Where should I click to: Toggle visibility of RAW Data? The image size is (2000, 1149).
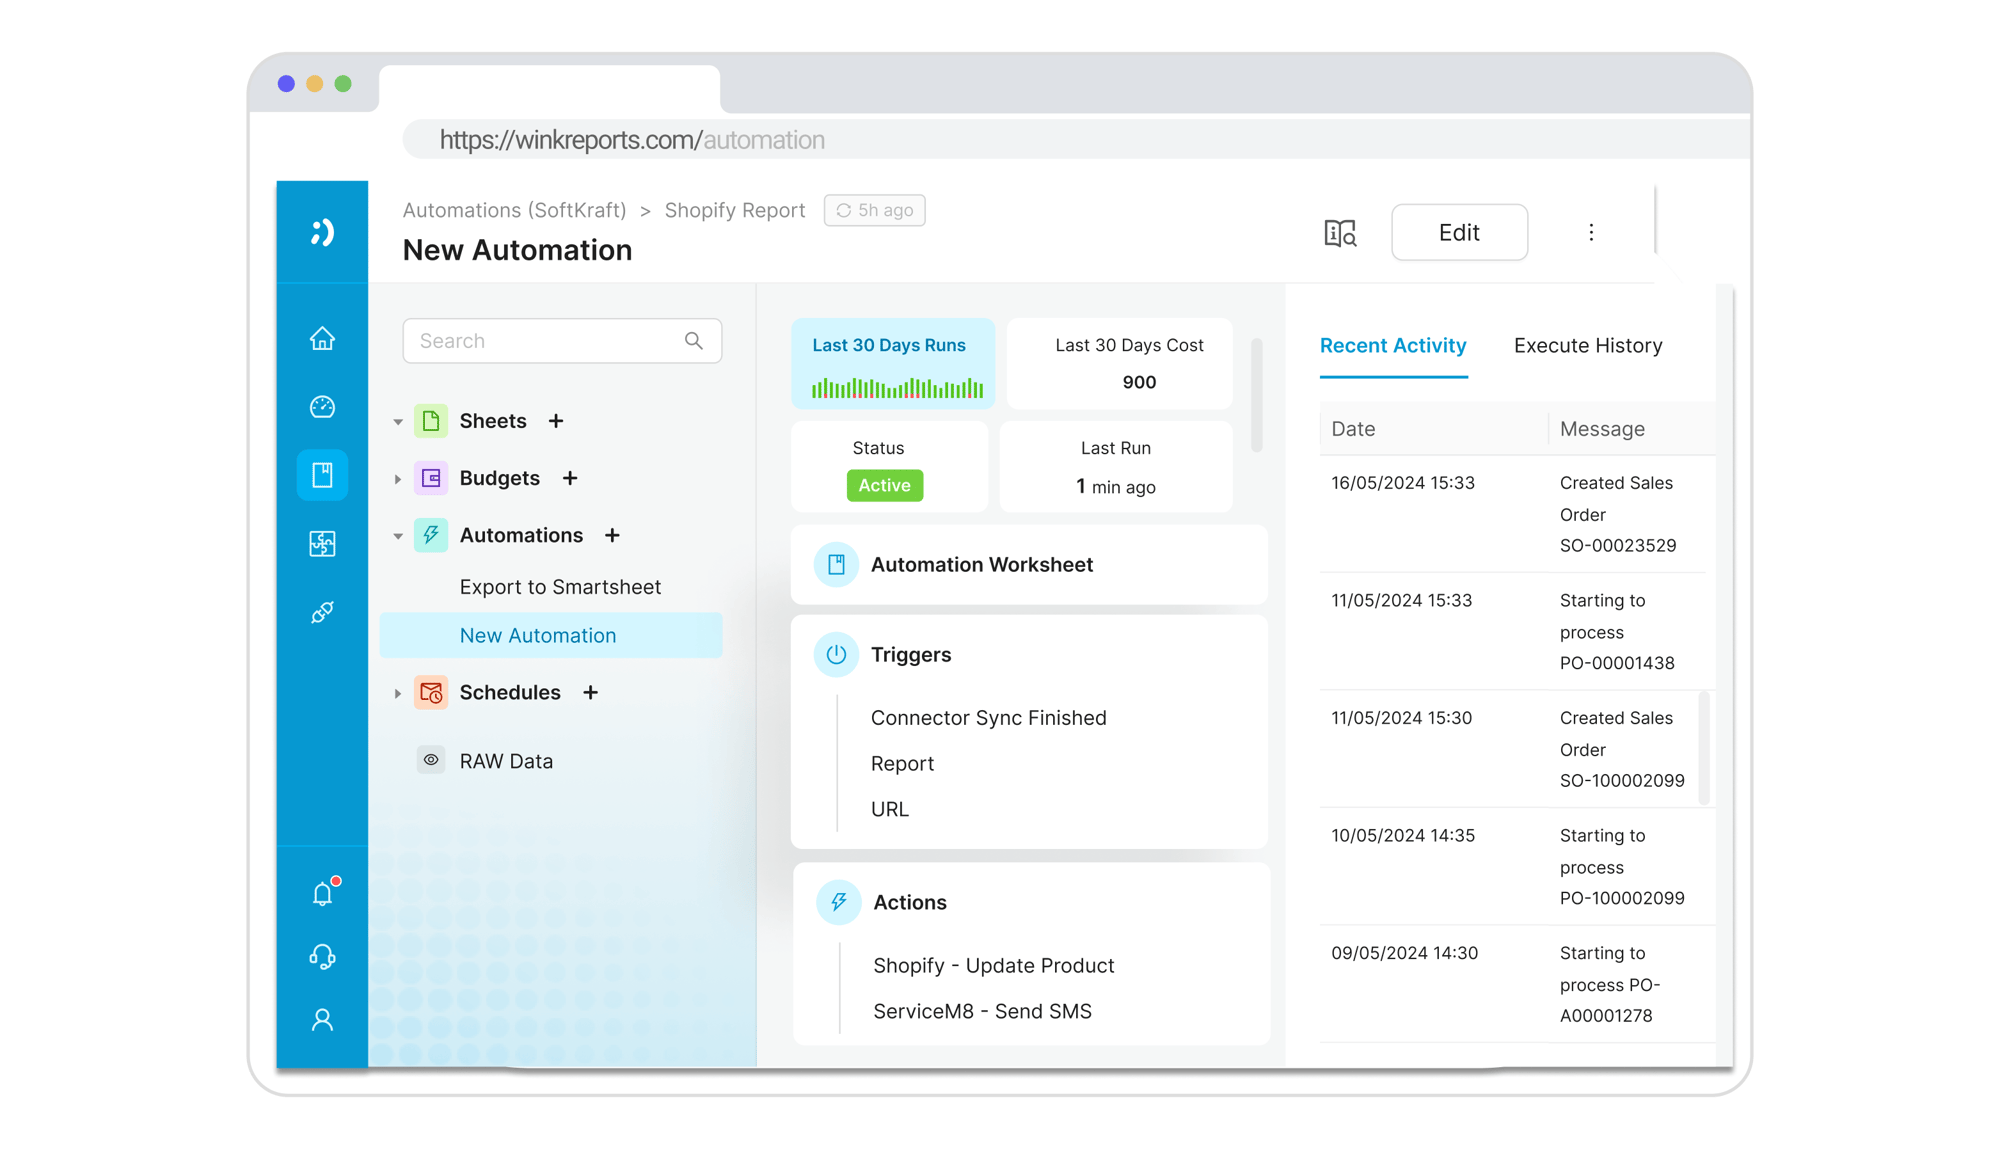(x=431, y=759)
